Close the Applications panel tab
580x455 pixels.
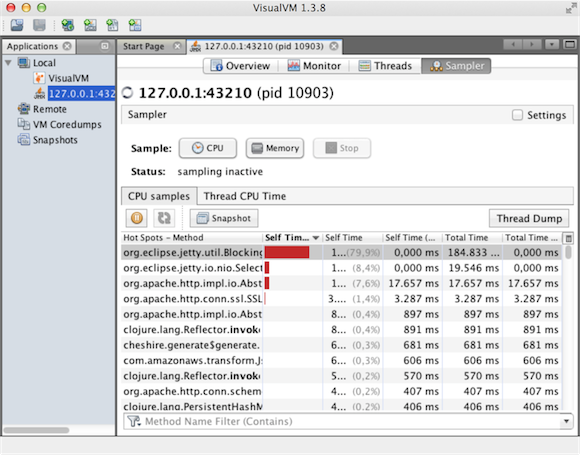pos(67,46)
